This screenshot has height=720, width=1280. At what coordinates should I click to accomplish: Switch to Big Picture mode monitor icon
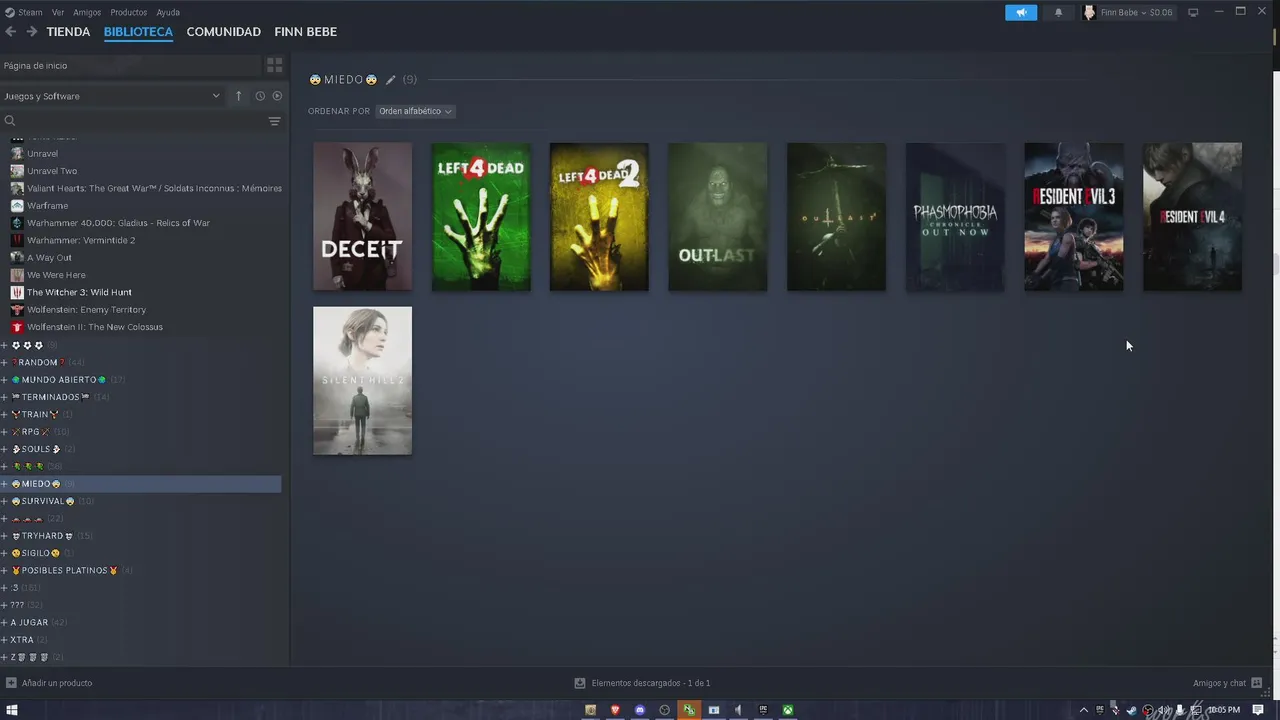click(x=1193, y=12)
